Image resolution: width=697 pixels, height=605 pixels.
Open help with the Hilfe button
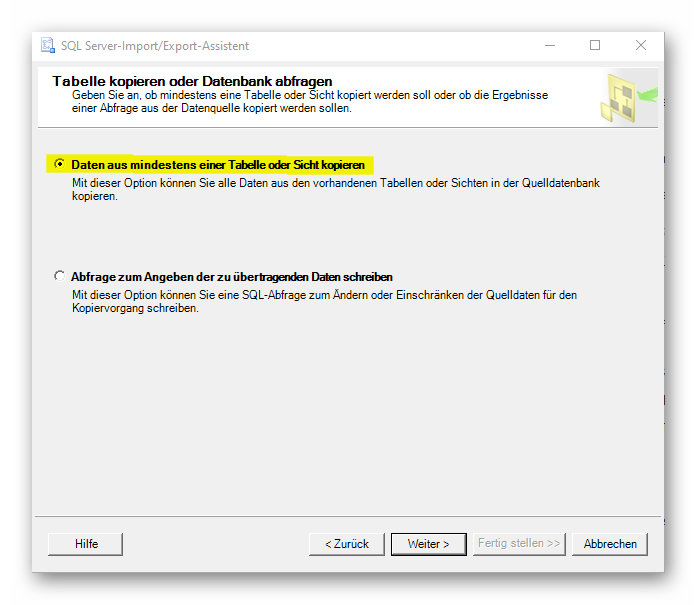pyautogui.click(x=86, y=544)
